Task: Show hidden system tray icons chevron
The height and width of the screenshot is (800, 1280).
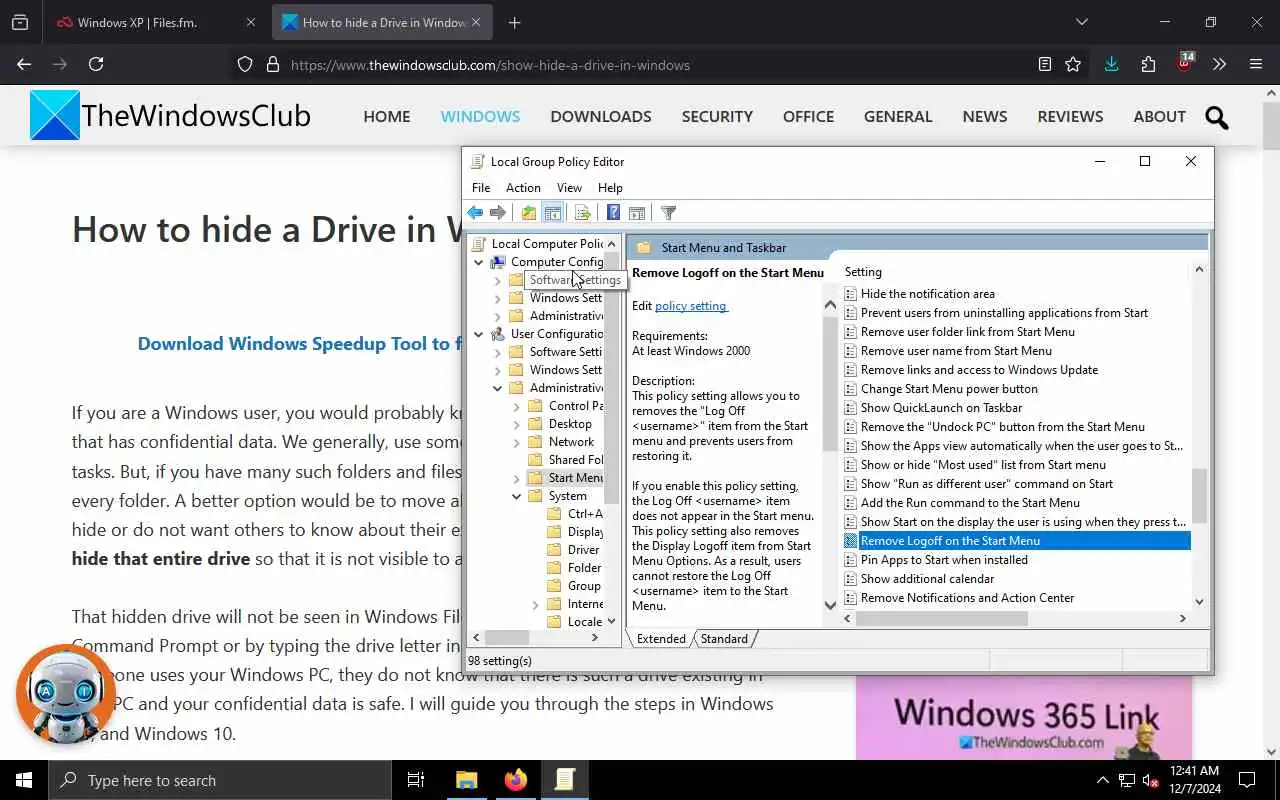Action: (1103, 780)
